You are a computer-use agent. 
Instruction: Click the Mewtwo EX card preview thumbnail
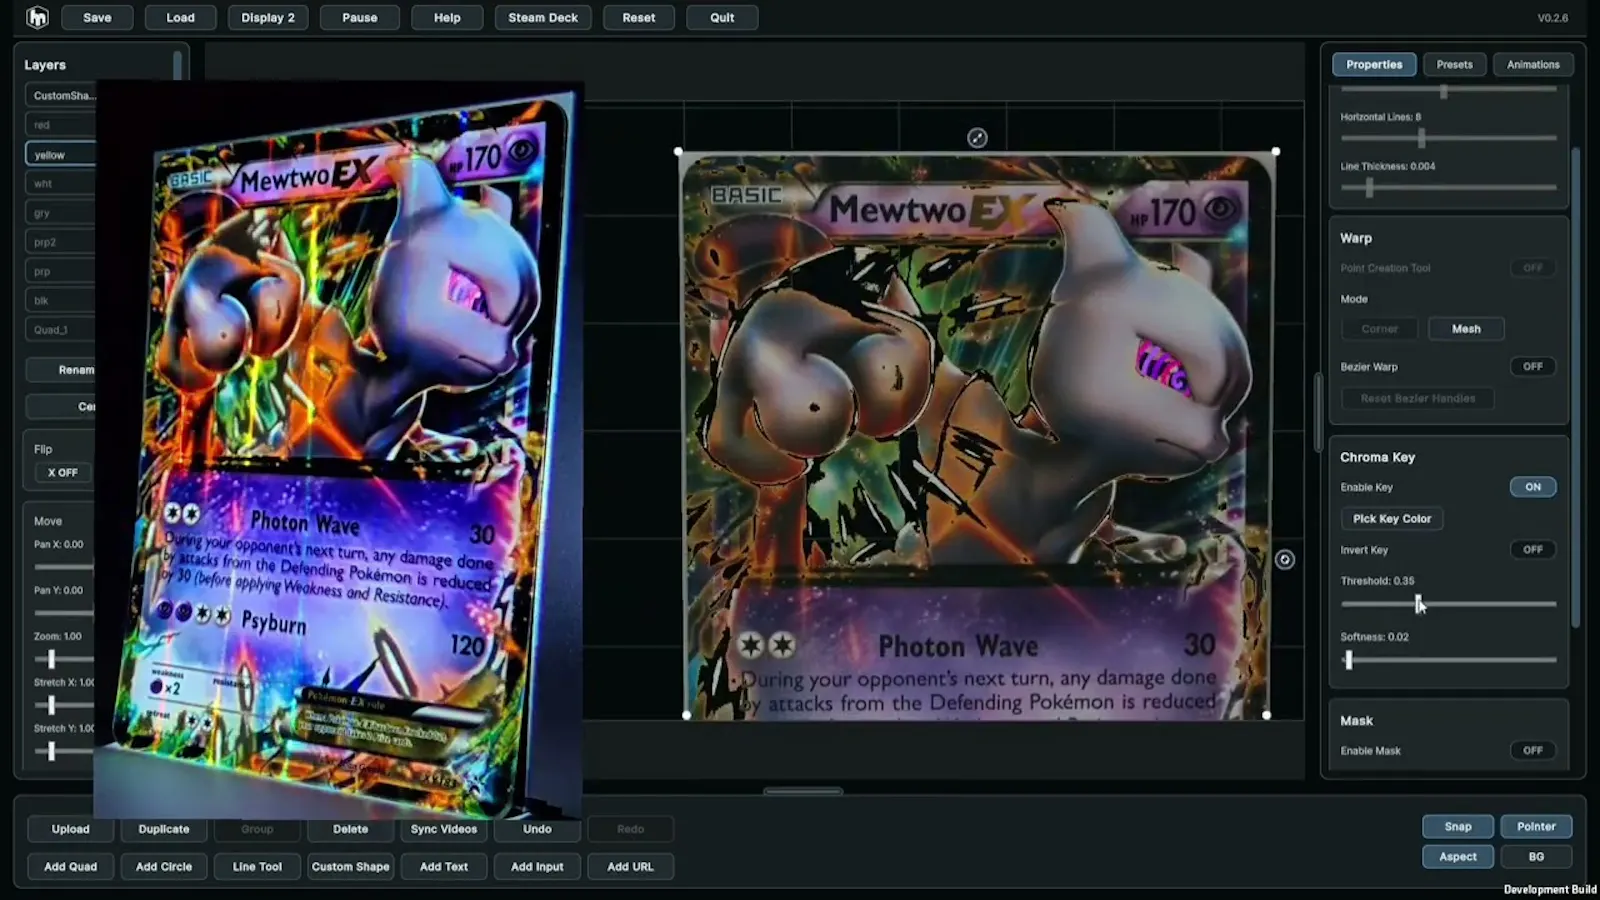338,450
